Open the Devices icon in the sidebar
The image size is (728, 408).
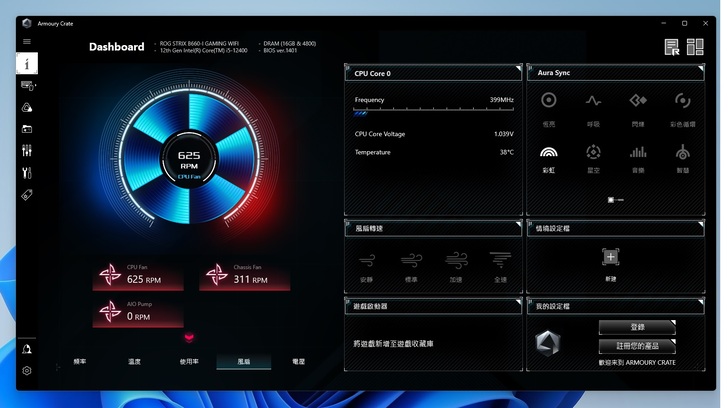tap(27, 85)
